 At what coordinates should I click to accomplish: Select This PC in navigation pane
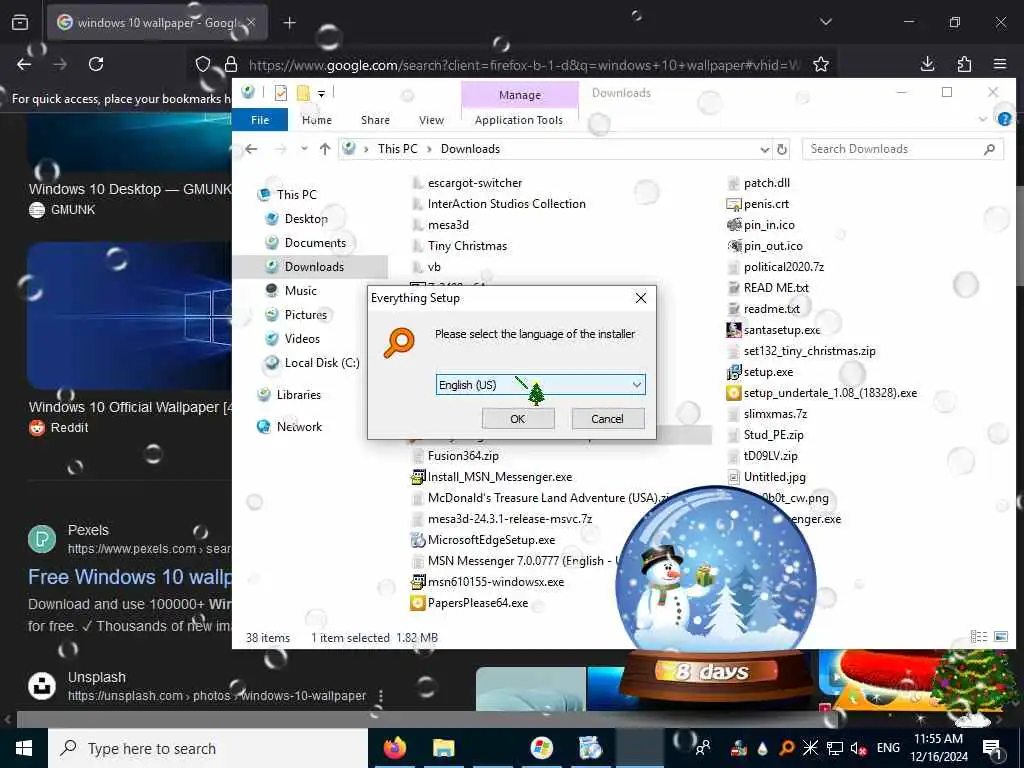click(296, 195)
